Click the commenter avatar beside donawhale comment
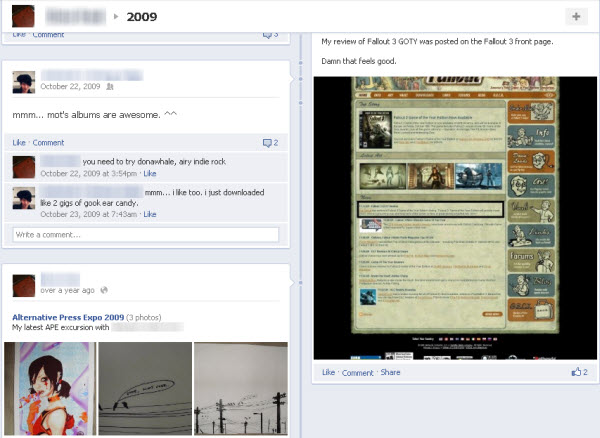Viewport: 600px width, 438px height. 24,166
